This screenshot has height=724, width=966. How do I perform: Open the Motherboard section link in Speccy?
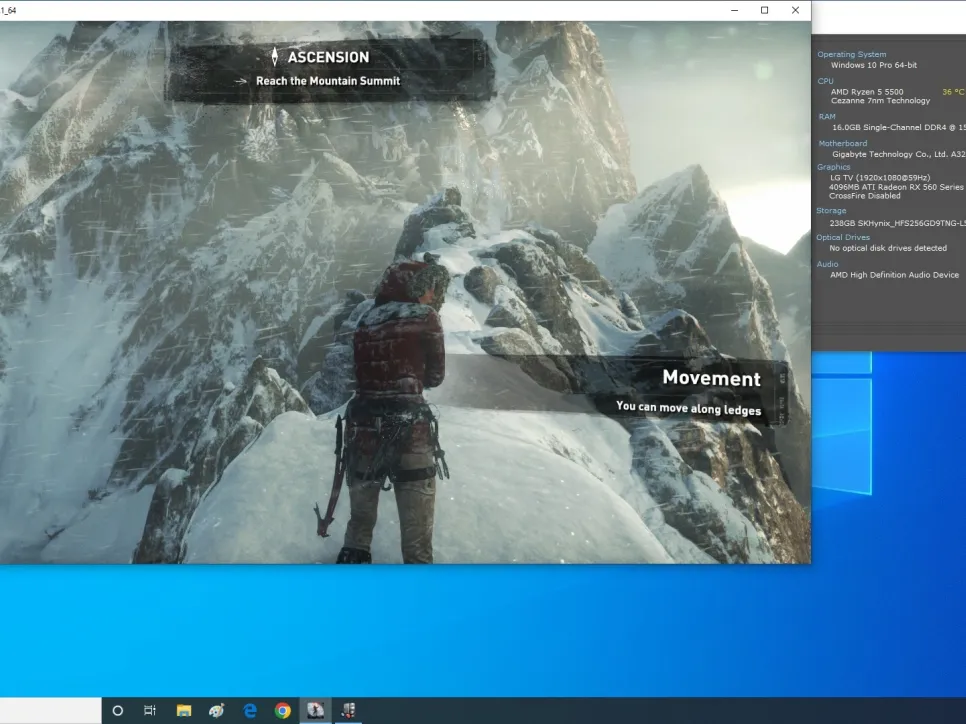(x=842, y=143)
